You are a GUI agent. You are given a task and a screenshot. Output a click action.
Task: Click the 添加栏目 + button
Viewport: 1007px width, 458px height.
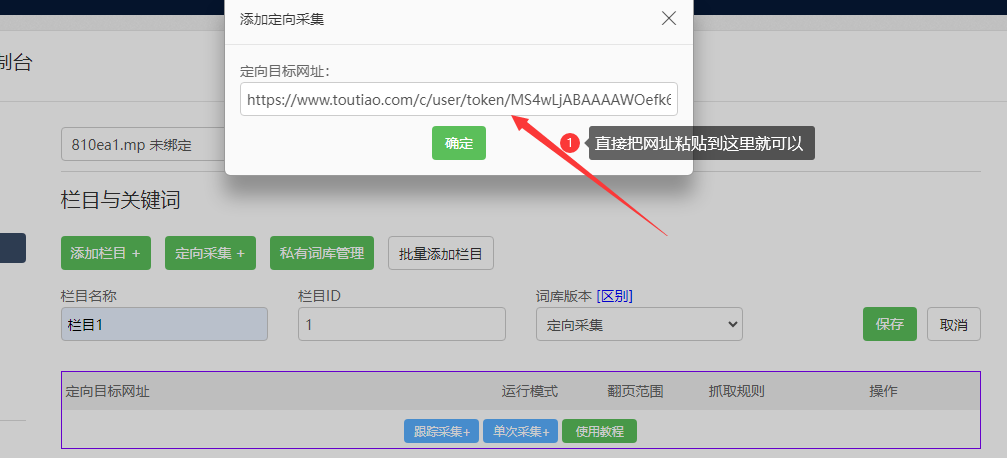point(105,253)
